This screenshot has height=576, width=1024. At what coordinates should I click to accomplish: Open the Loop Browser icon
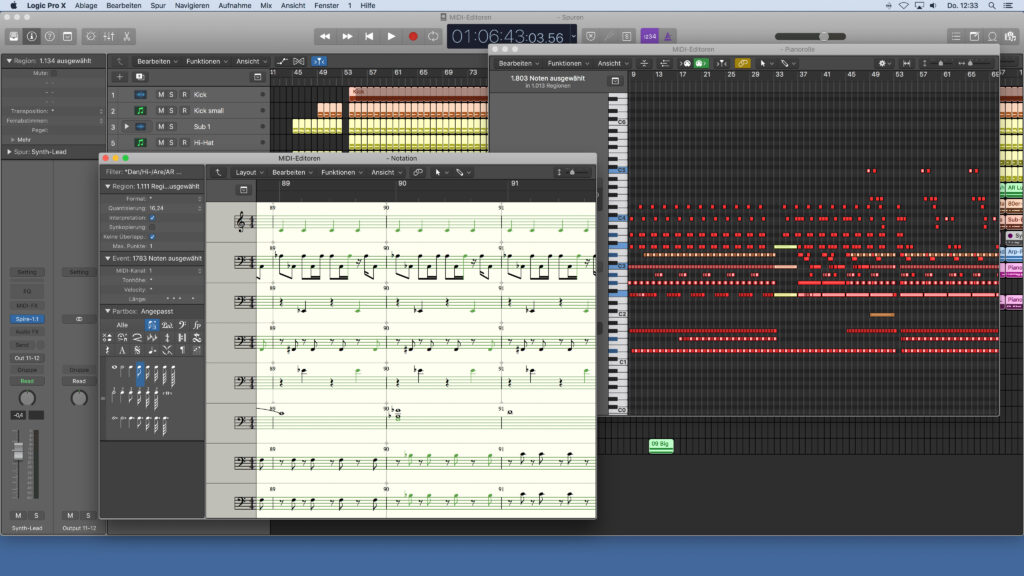pos(992,37)
